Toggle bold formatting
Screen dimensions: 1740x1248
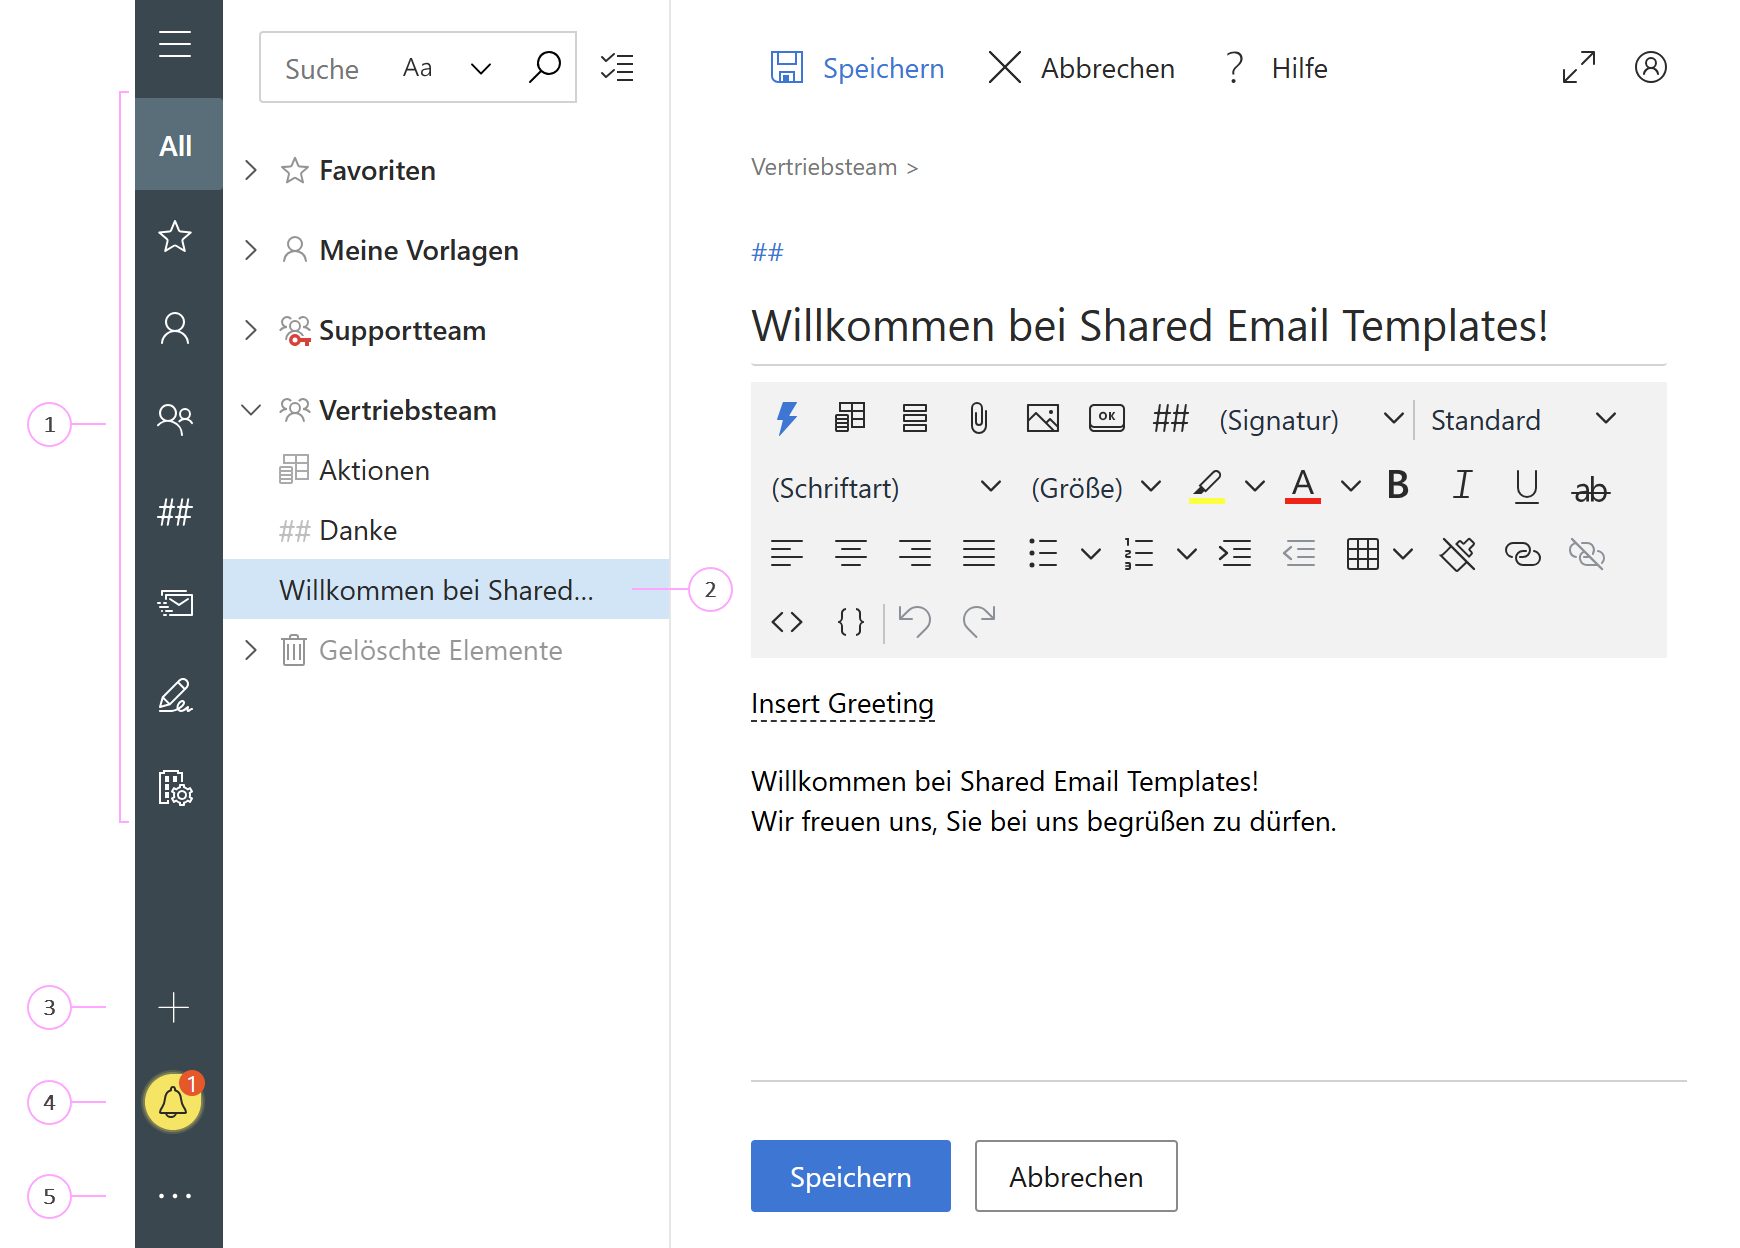point(1398,485)
